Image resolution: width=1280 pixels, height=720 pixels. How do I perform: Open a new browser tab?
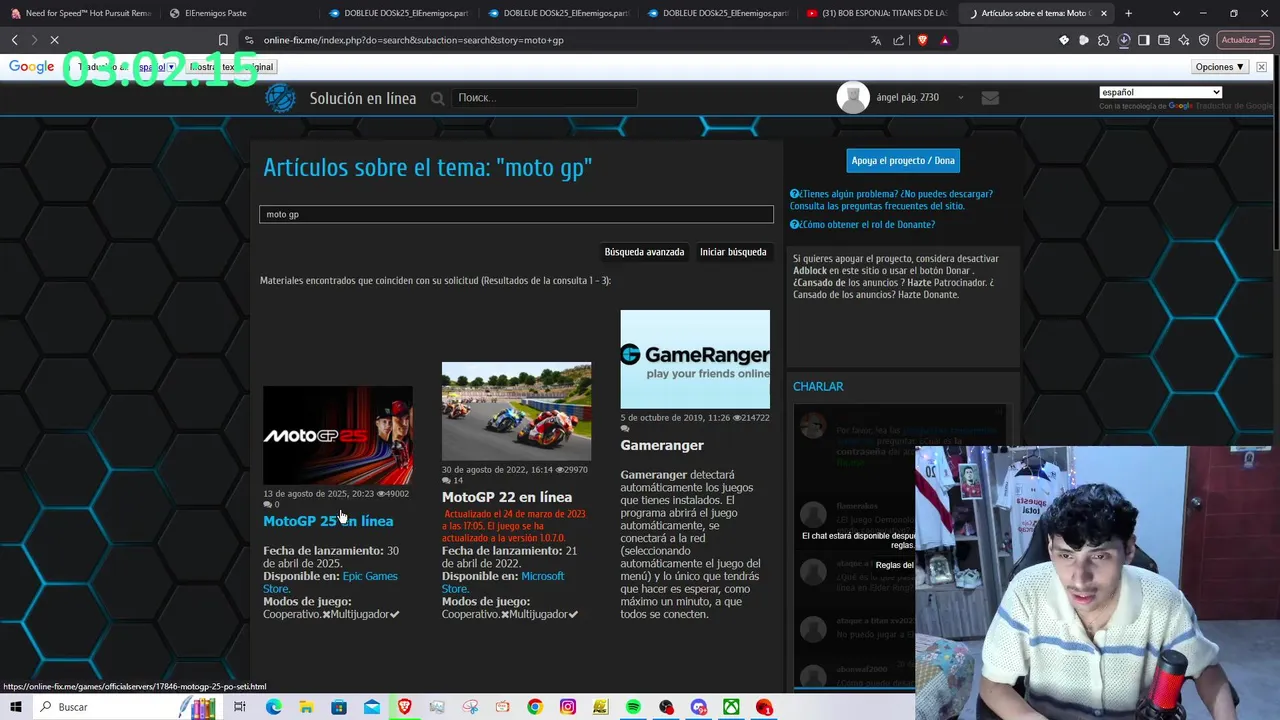point(1128,13)
